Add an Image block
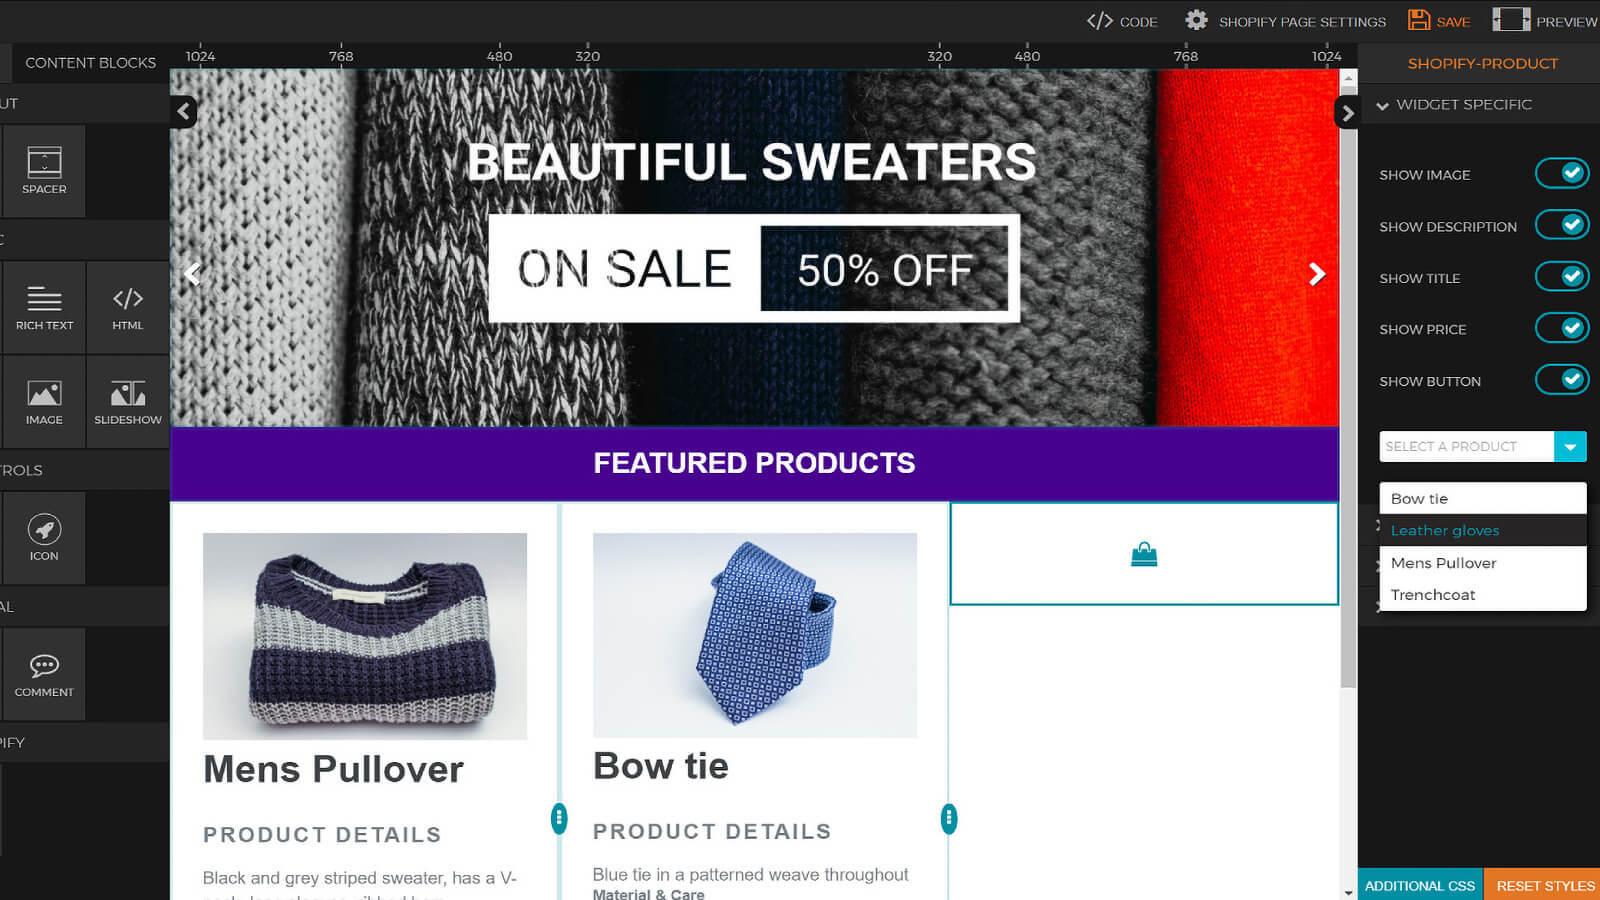The height and width of the screenshot is (900, 1600). click(44, 402)
